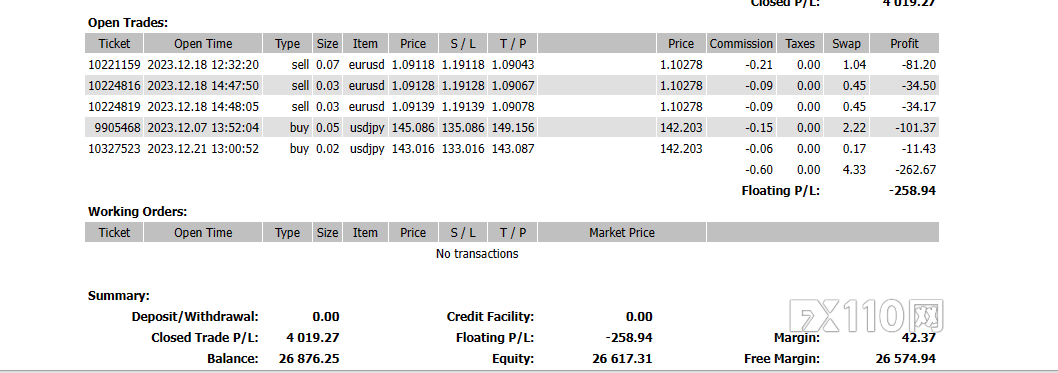The image size is (1058, 373).
Task: Select the Commission column header
Action: (x=741, y=44)
